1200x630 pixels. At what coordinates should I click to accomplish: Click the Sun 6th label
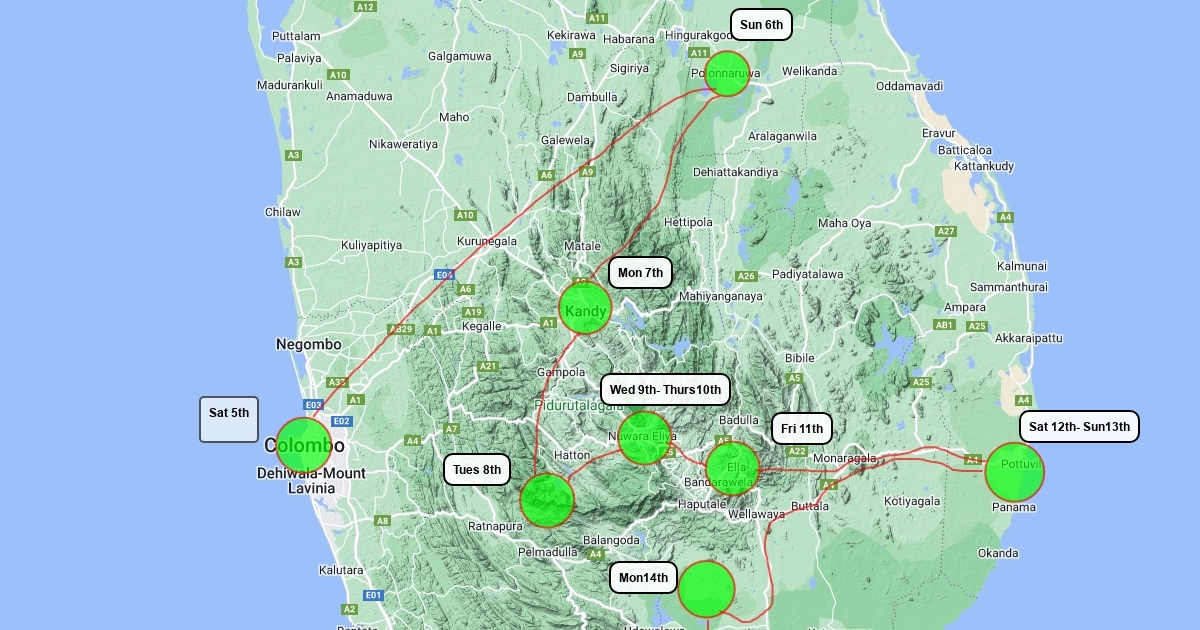click(761, 25)
